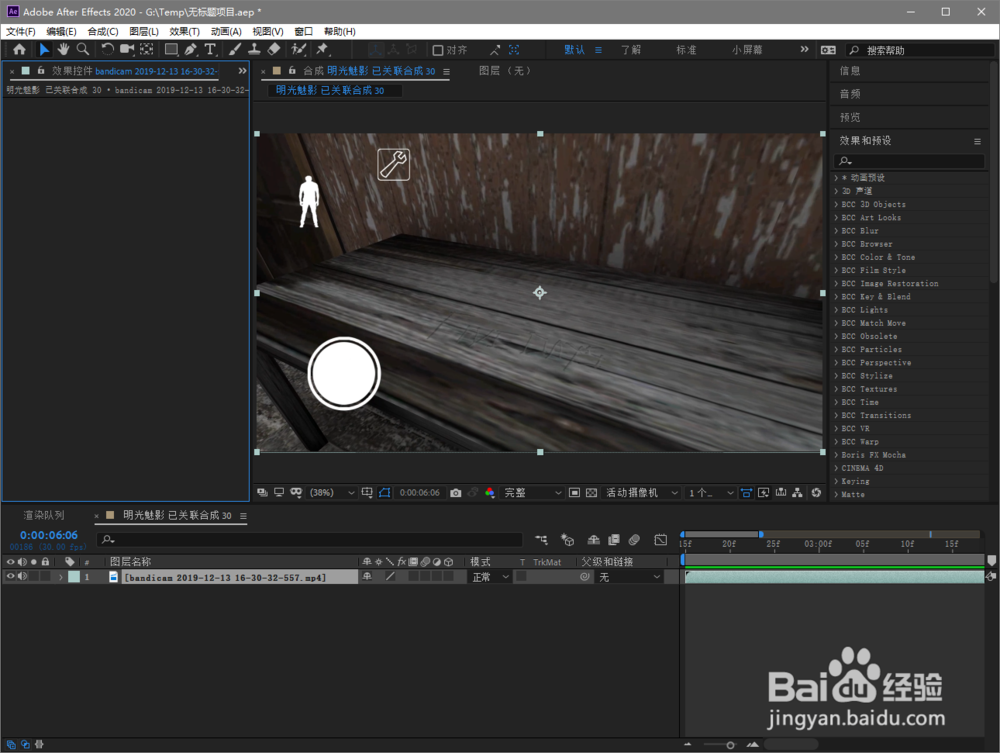Select the Puppet Pin tool
The width and height of the screenshot is (1000, 753).
coord(322,49)
